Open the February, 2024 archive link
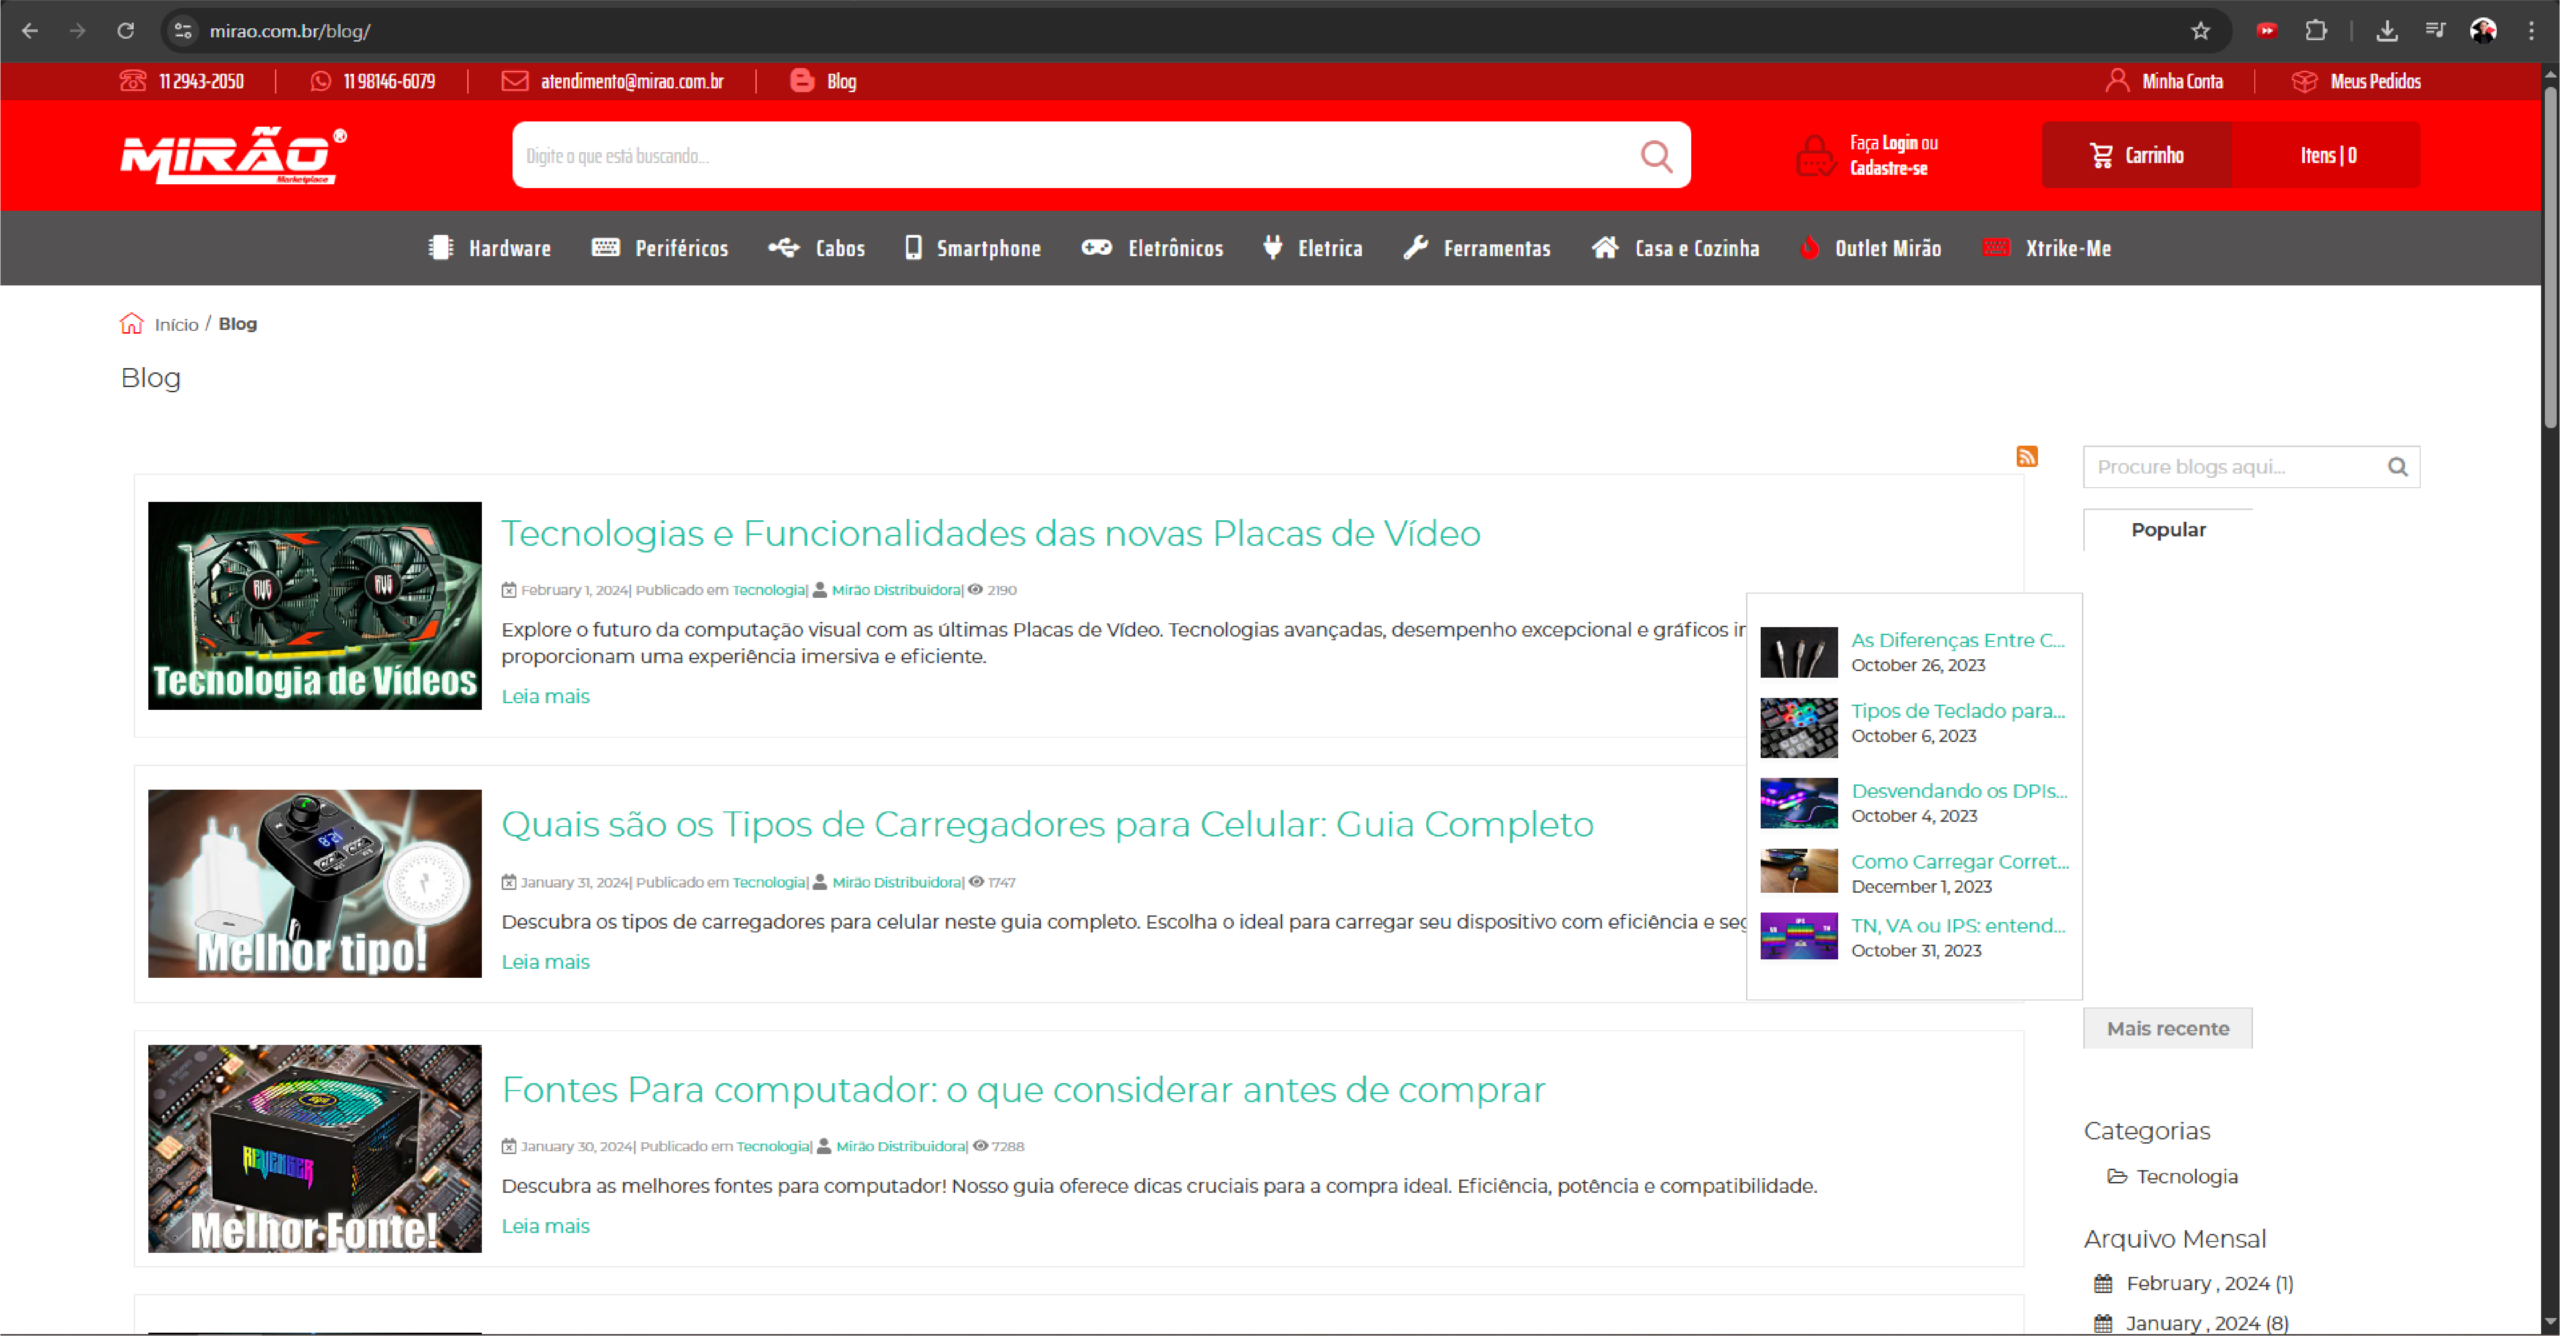Screen dimensions: 2560x1336 tap(2209, 1282)
